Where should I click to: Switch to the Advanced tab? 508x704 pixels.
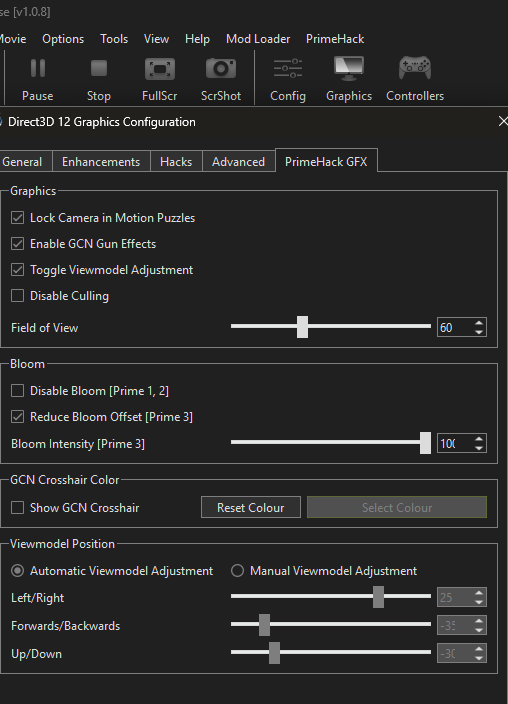tap(239, 162)
